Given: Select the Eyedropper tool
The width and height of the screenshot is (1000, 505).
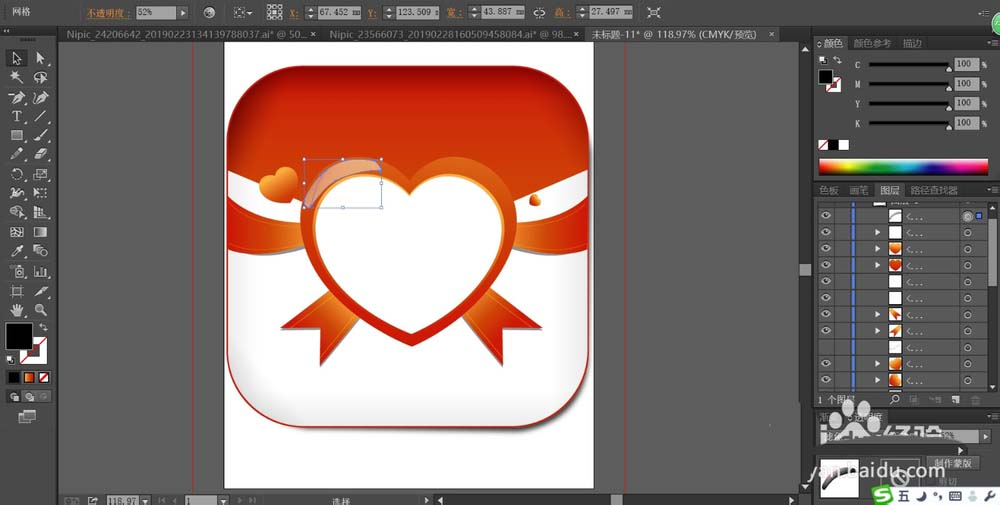Looking at the screenshot, I should [x=17, y=251].
